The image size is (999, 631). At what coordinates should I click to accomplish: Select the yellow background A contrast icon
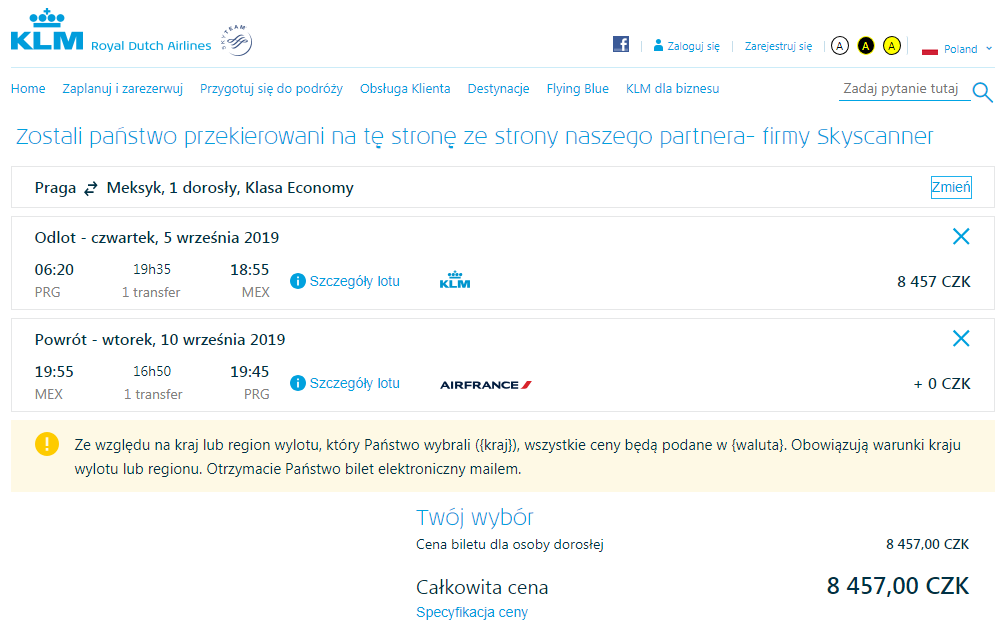(x=891, y=46)
